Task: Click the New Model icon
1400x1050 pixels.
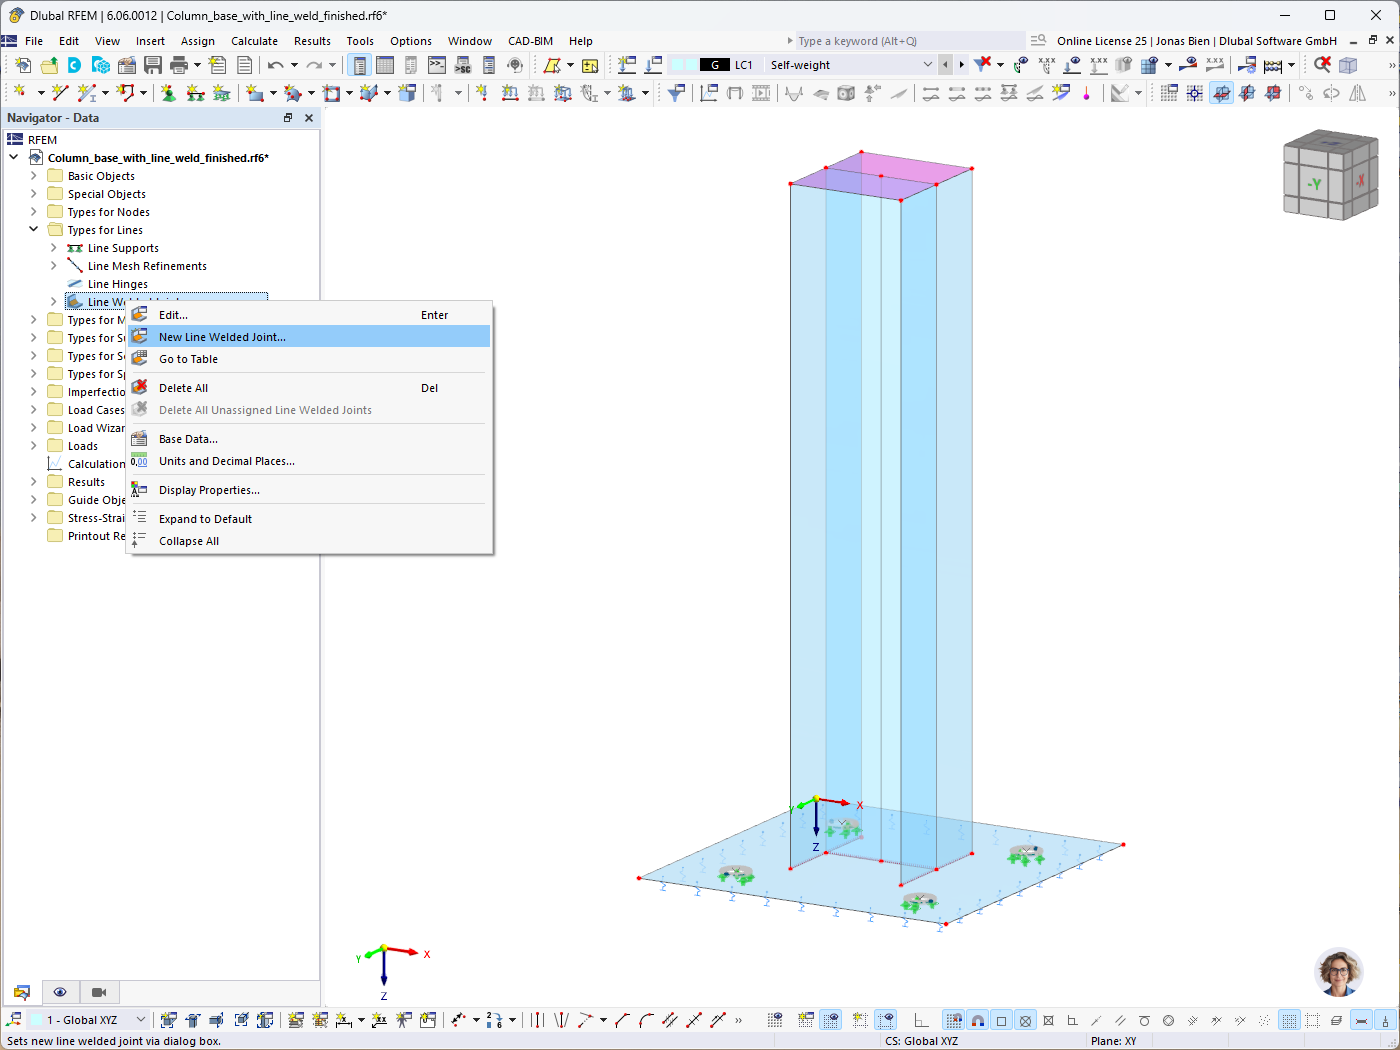Action: coord(23,65)
